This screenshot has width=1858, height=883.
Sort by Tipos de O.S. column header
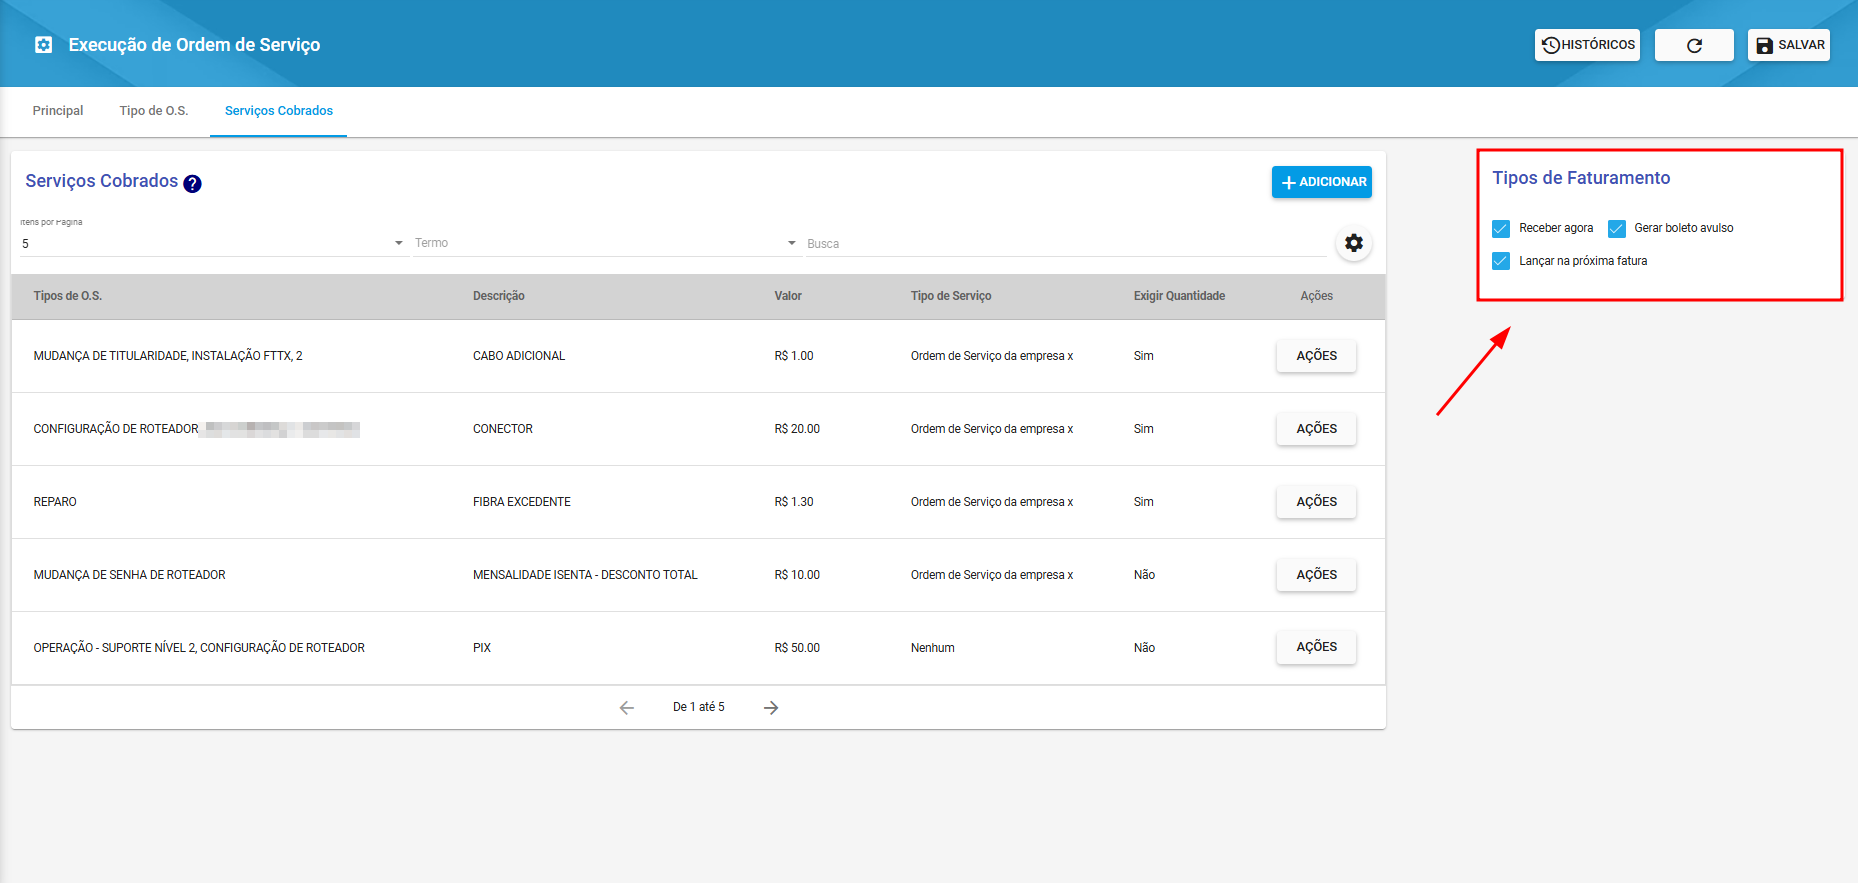point(68,296)
